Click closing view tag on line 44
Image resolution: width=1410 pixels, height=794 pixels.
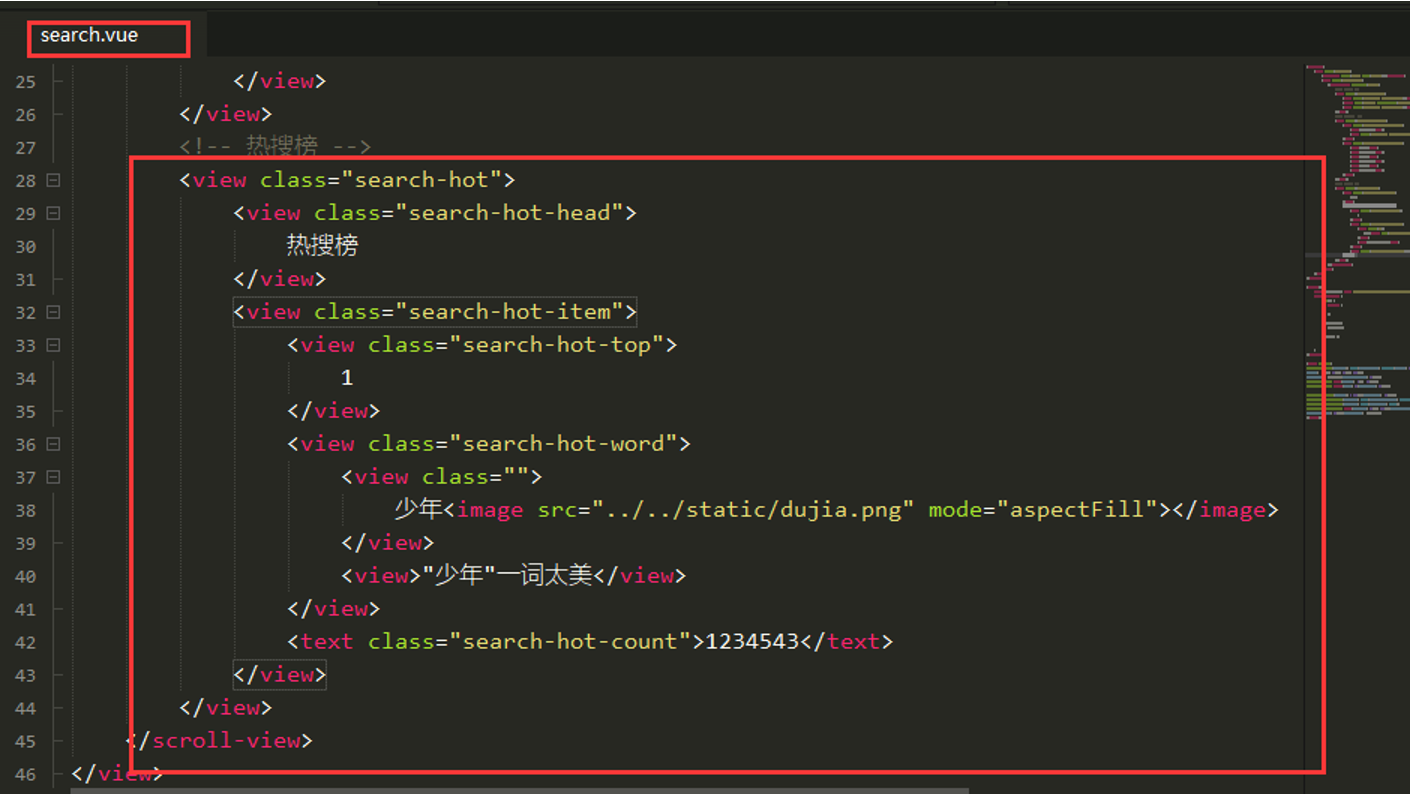(x=226, y=708)
